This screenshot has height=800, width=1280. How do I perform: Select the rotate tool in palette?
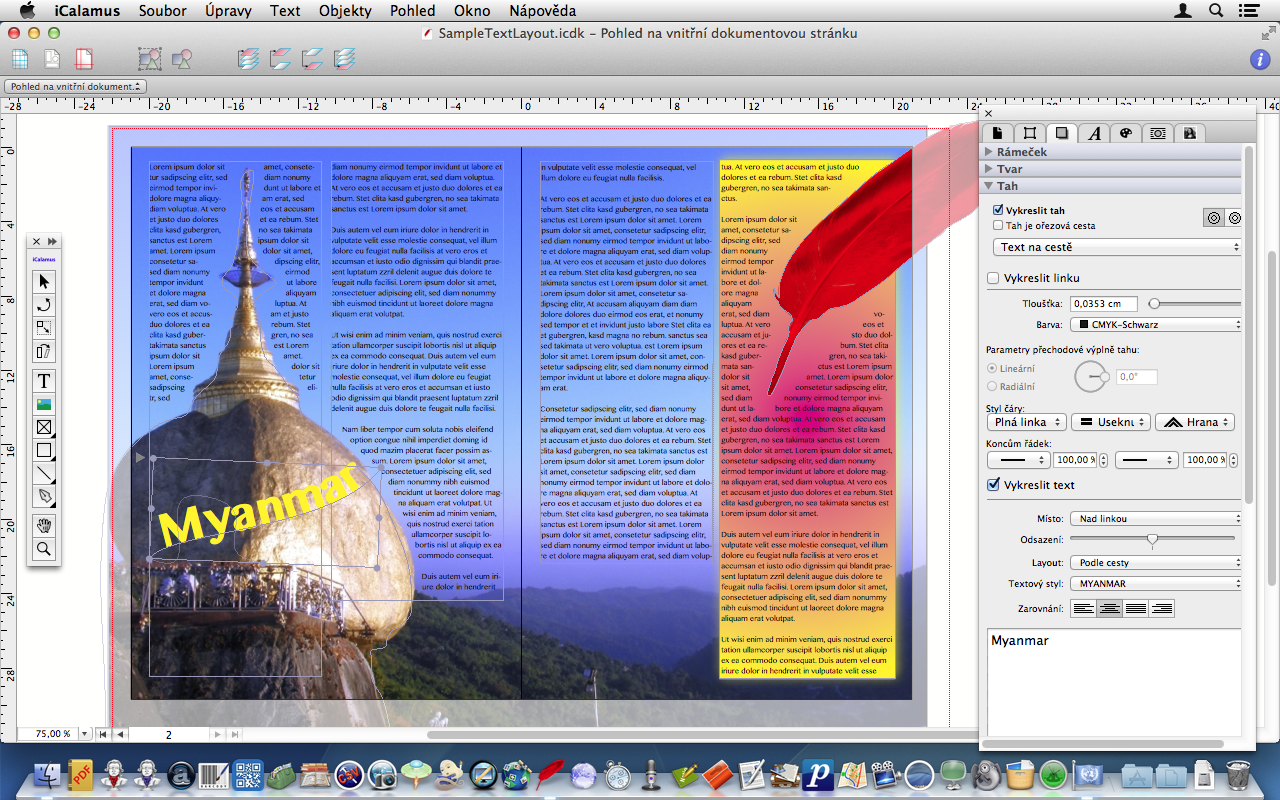pyautogui.click(x=44, y=304)
